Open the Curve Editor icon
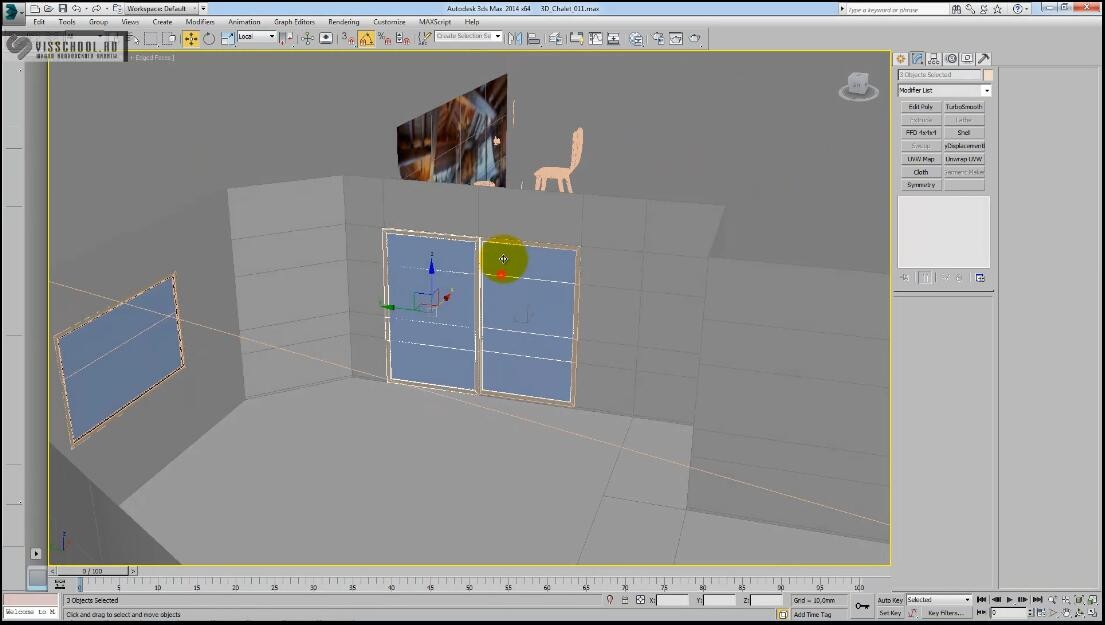Screen dimensions: 1105x625 [596, 39]
